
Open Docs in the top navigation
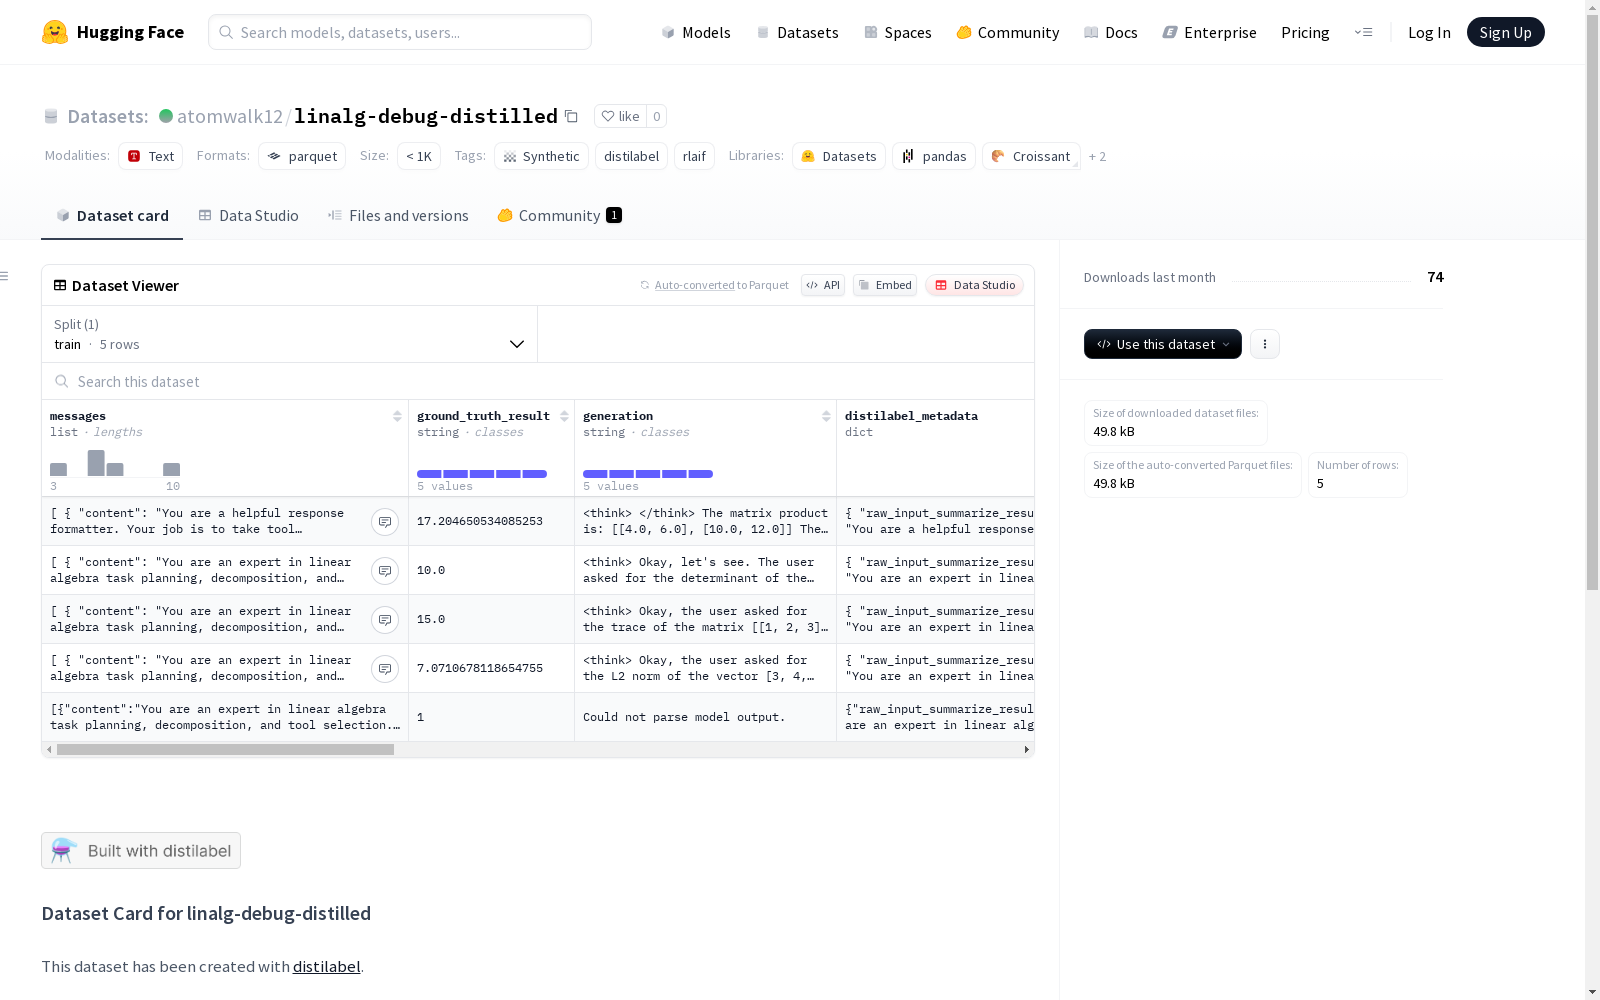1111,32
